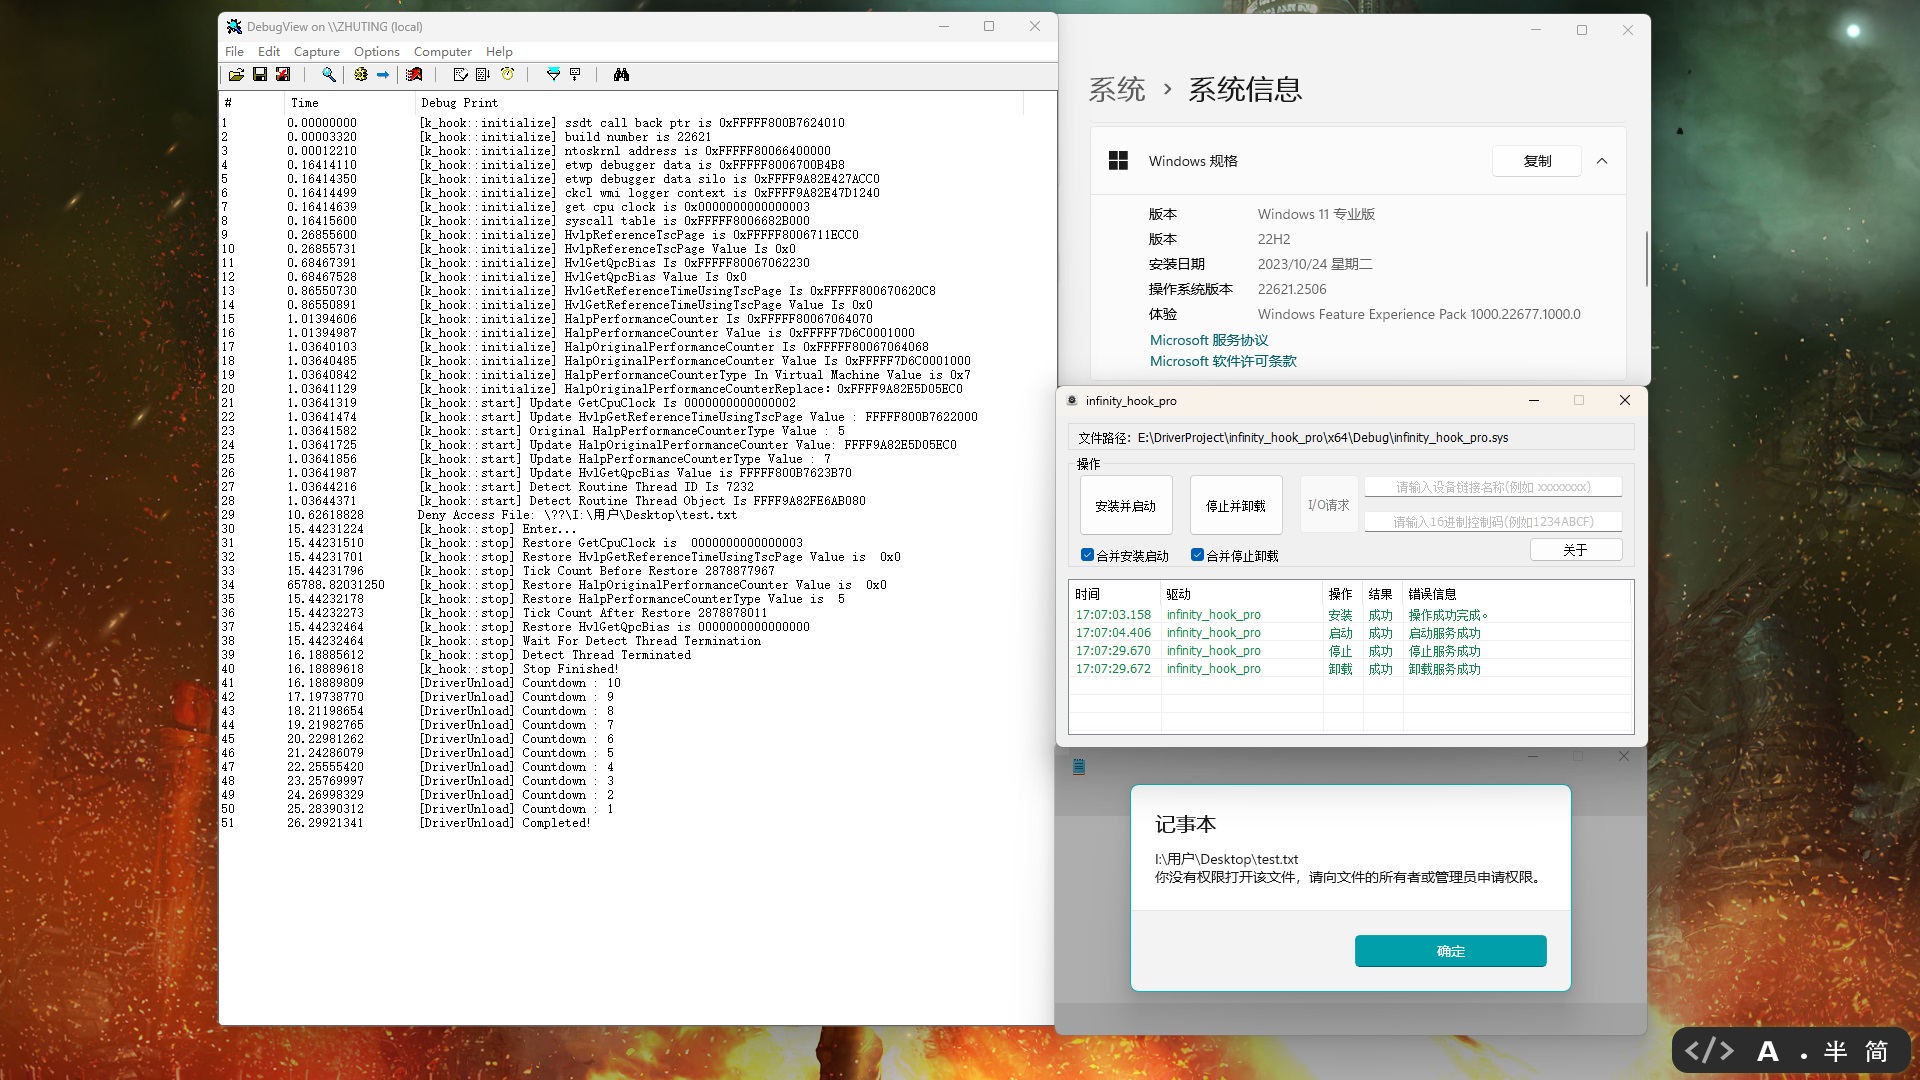Click the binoculars Find icon
Image resolution: width=1920 pixels, height=1080 pixels.
pyautogui.click(x=621, y=75)
